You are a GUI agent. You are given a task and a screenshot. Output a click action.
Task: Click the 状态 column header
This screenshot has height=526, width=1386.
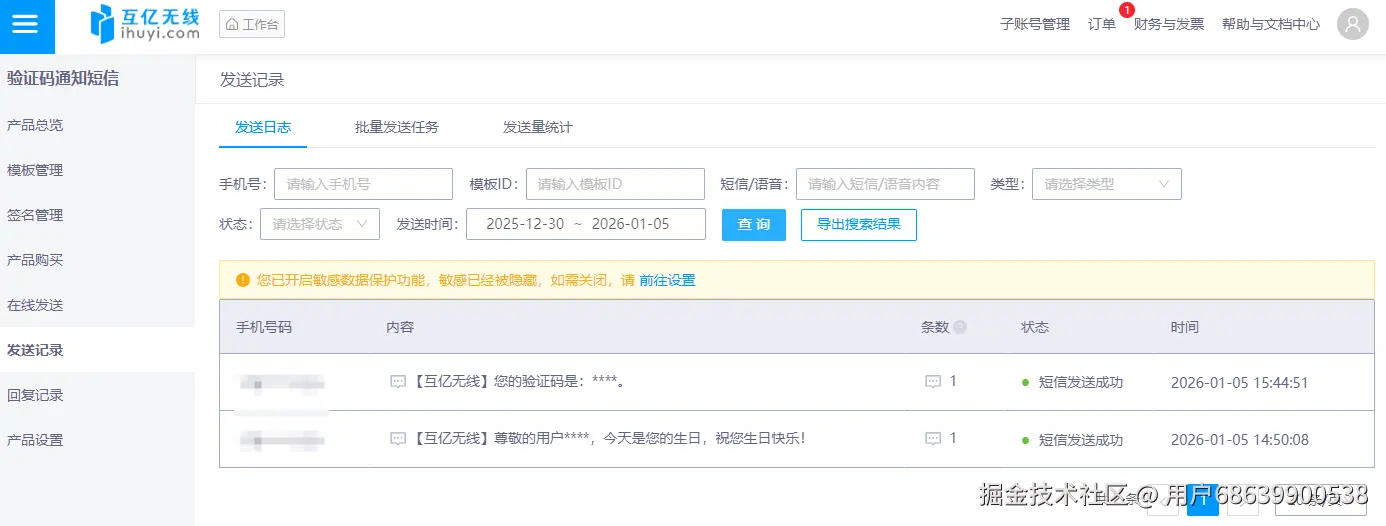[x=1035, y=327]
